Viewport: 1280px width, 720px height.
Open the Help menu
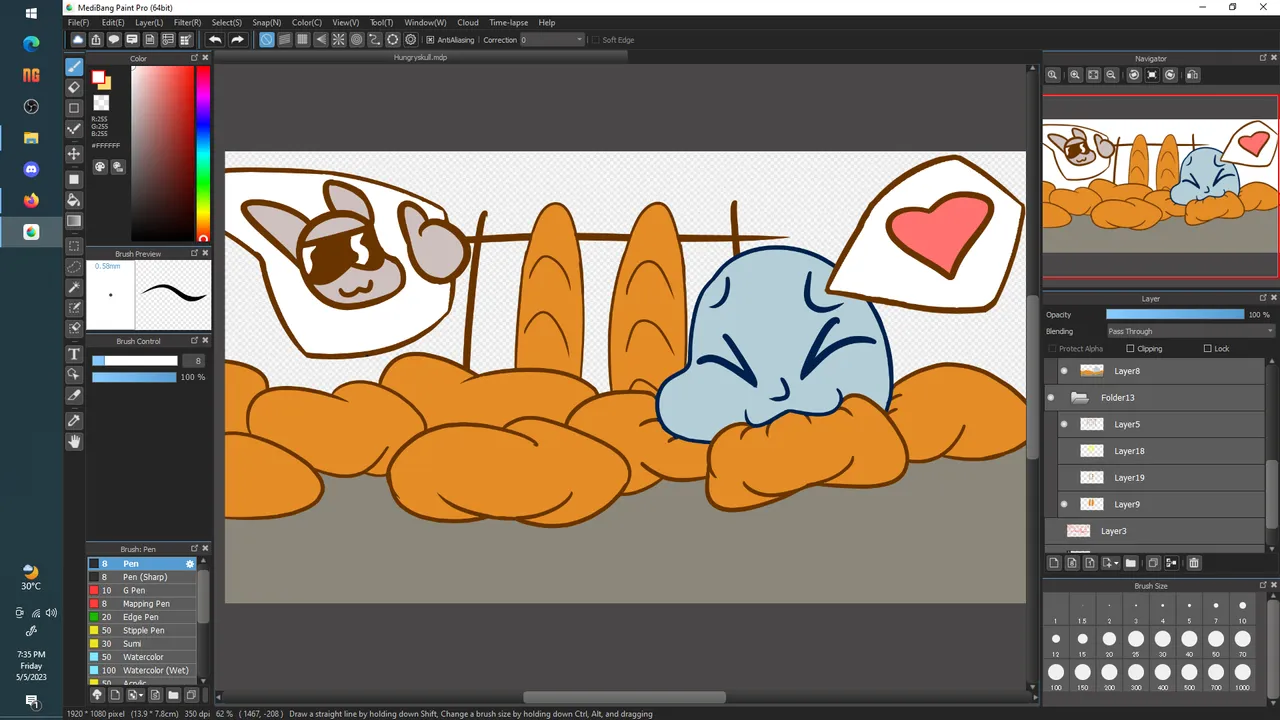pyautogui.click(x=547, y=22)
